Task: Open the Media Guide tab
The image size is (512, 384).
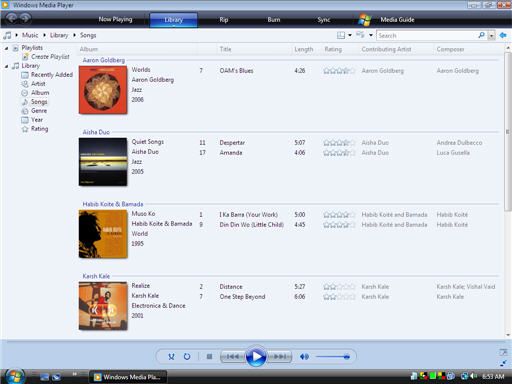Action: (397, 20)
